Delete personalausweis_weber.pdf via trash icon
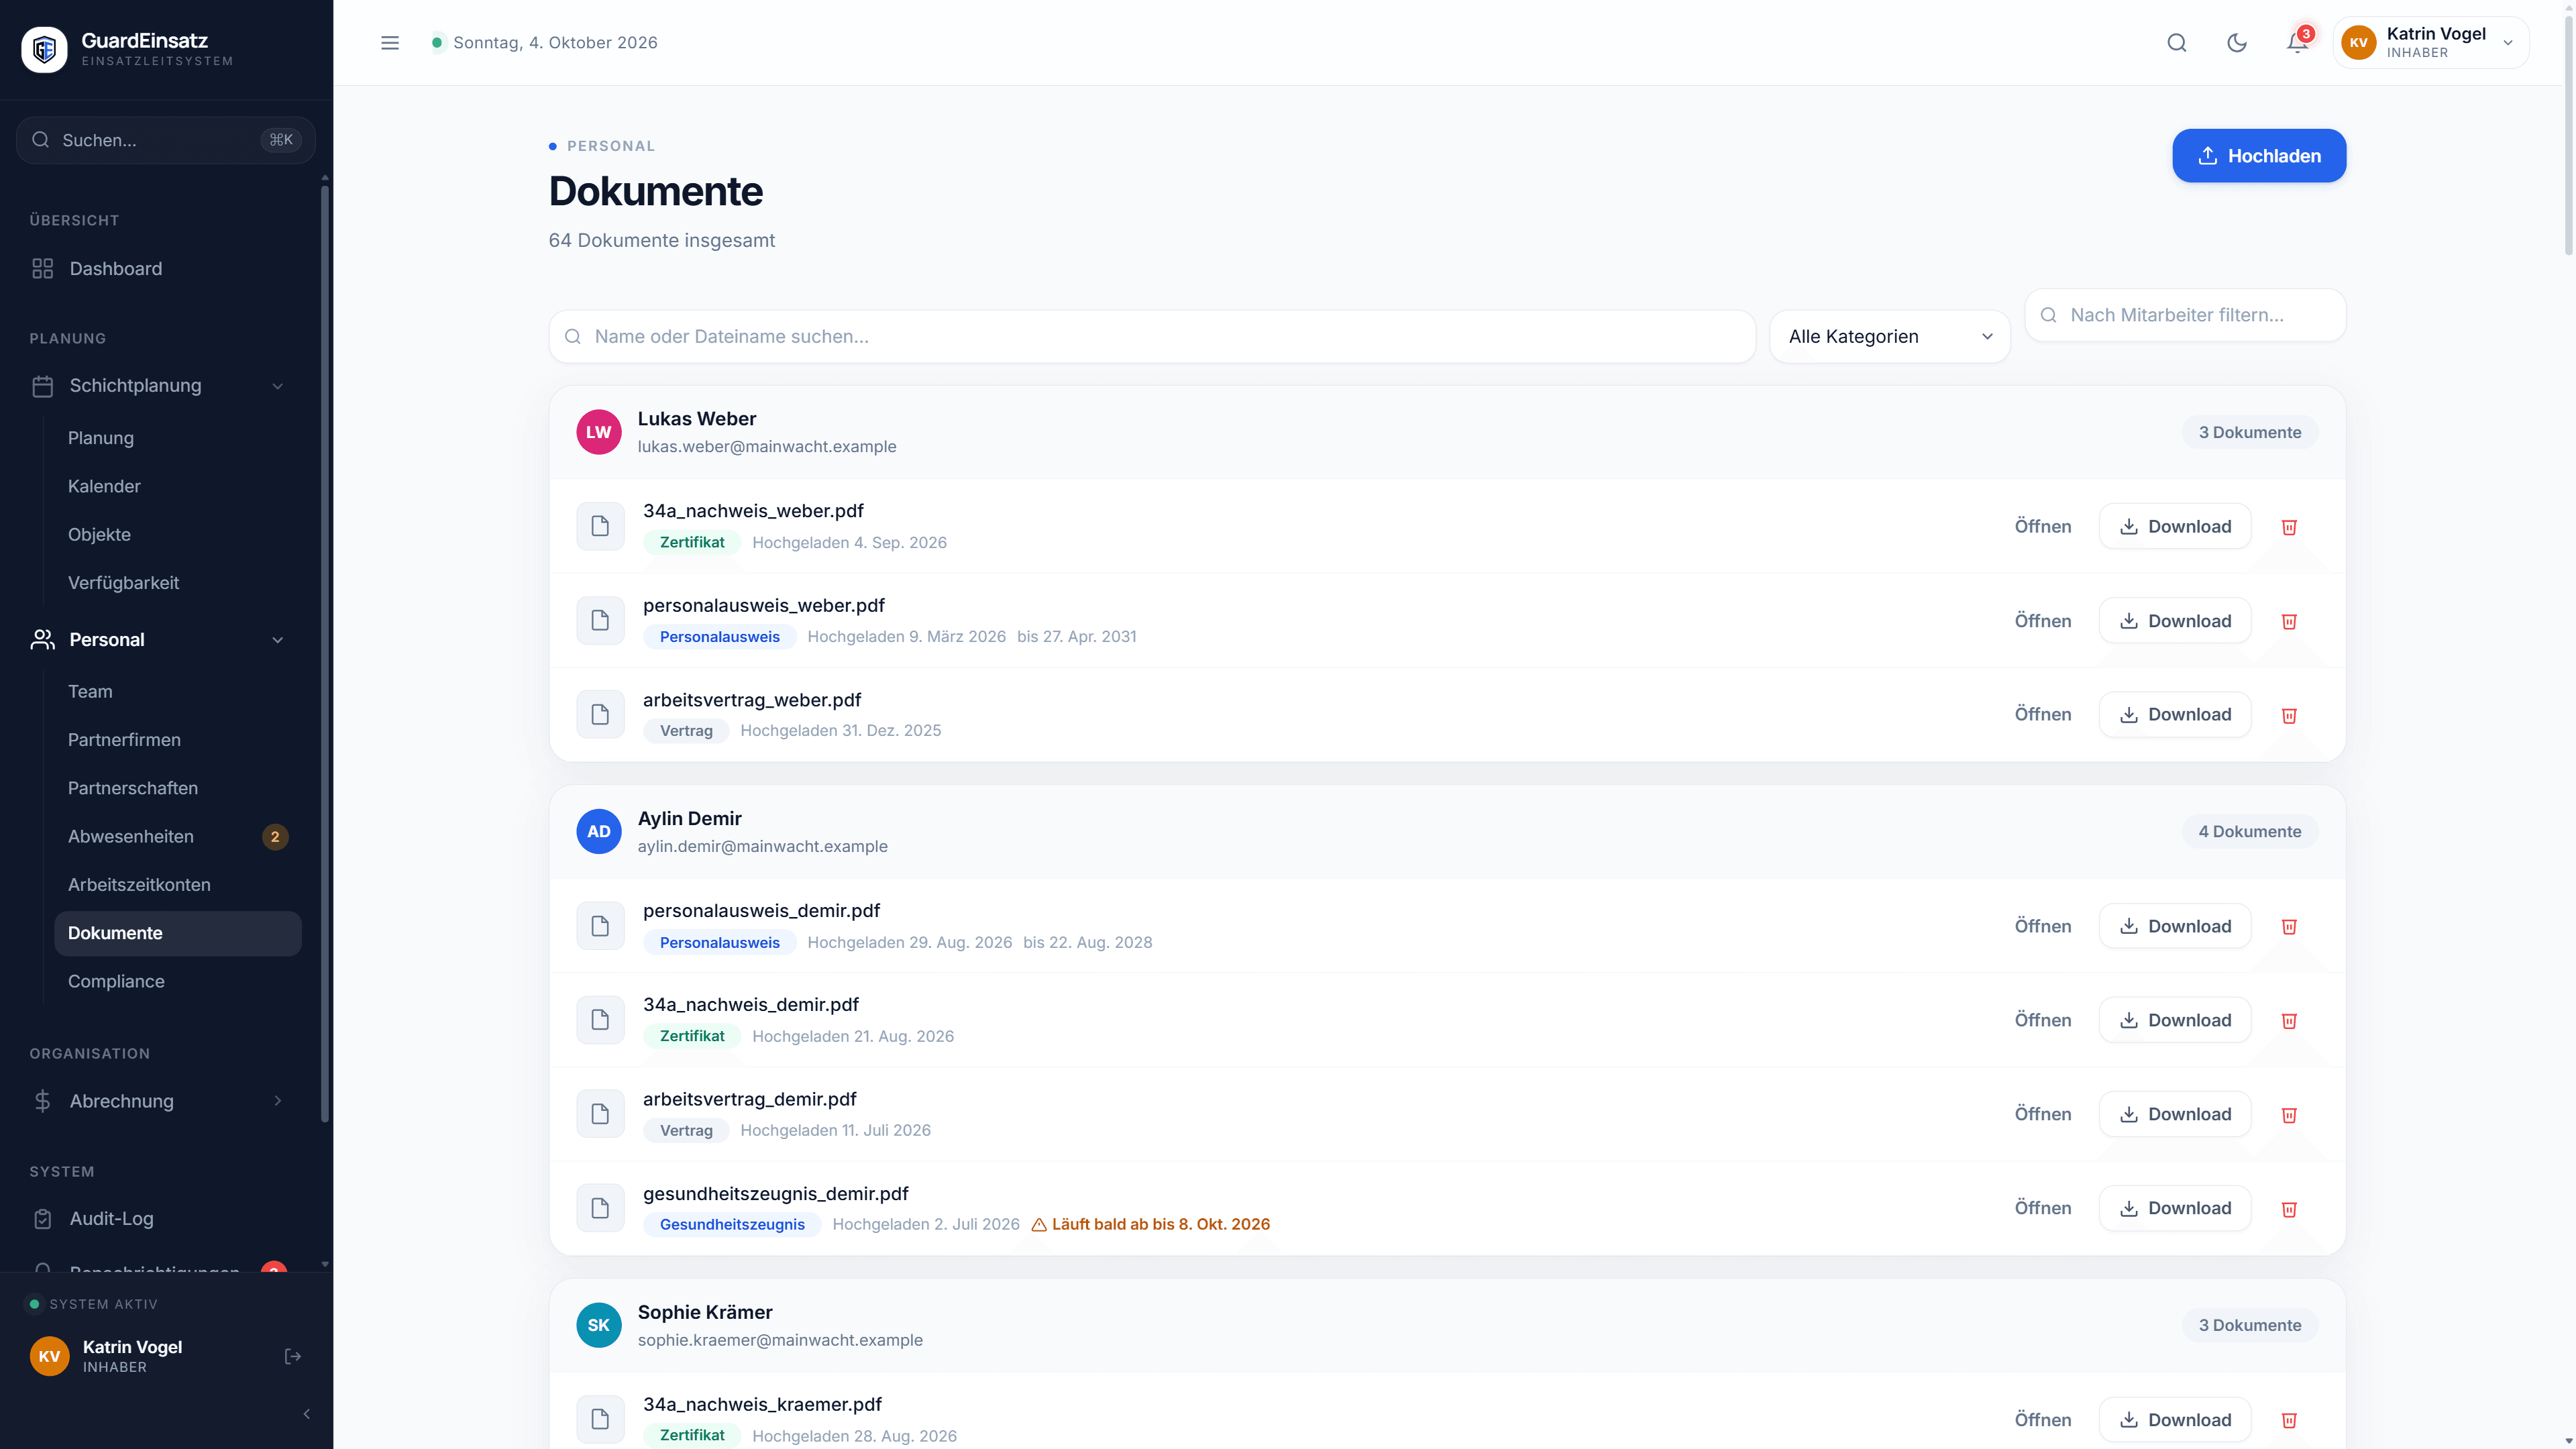The image size is (2576, 1449). click(x=2289, y=621)
